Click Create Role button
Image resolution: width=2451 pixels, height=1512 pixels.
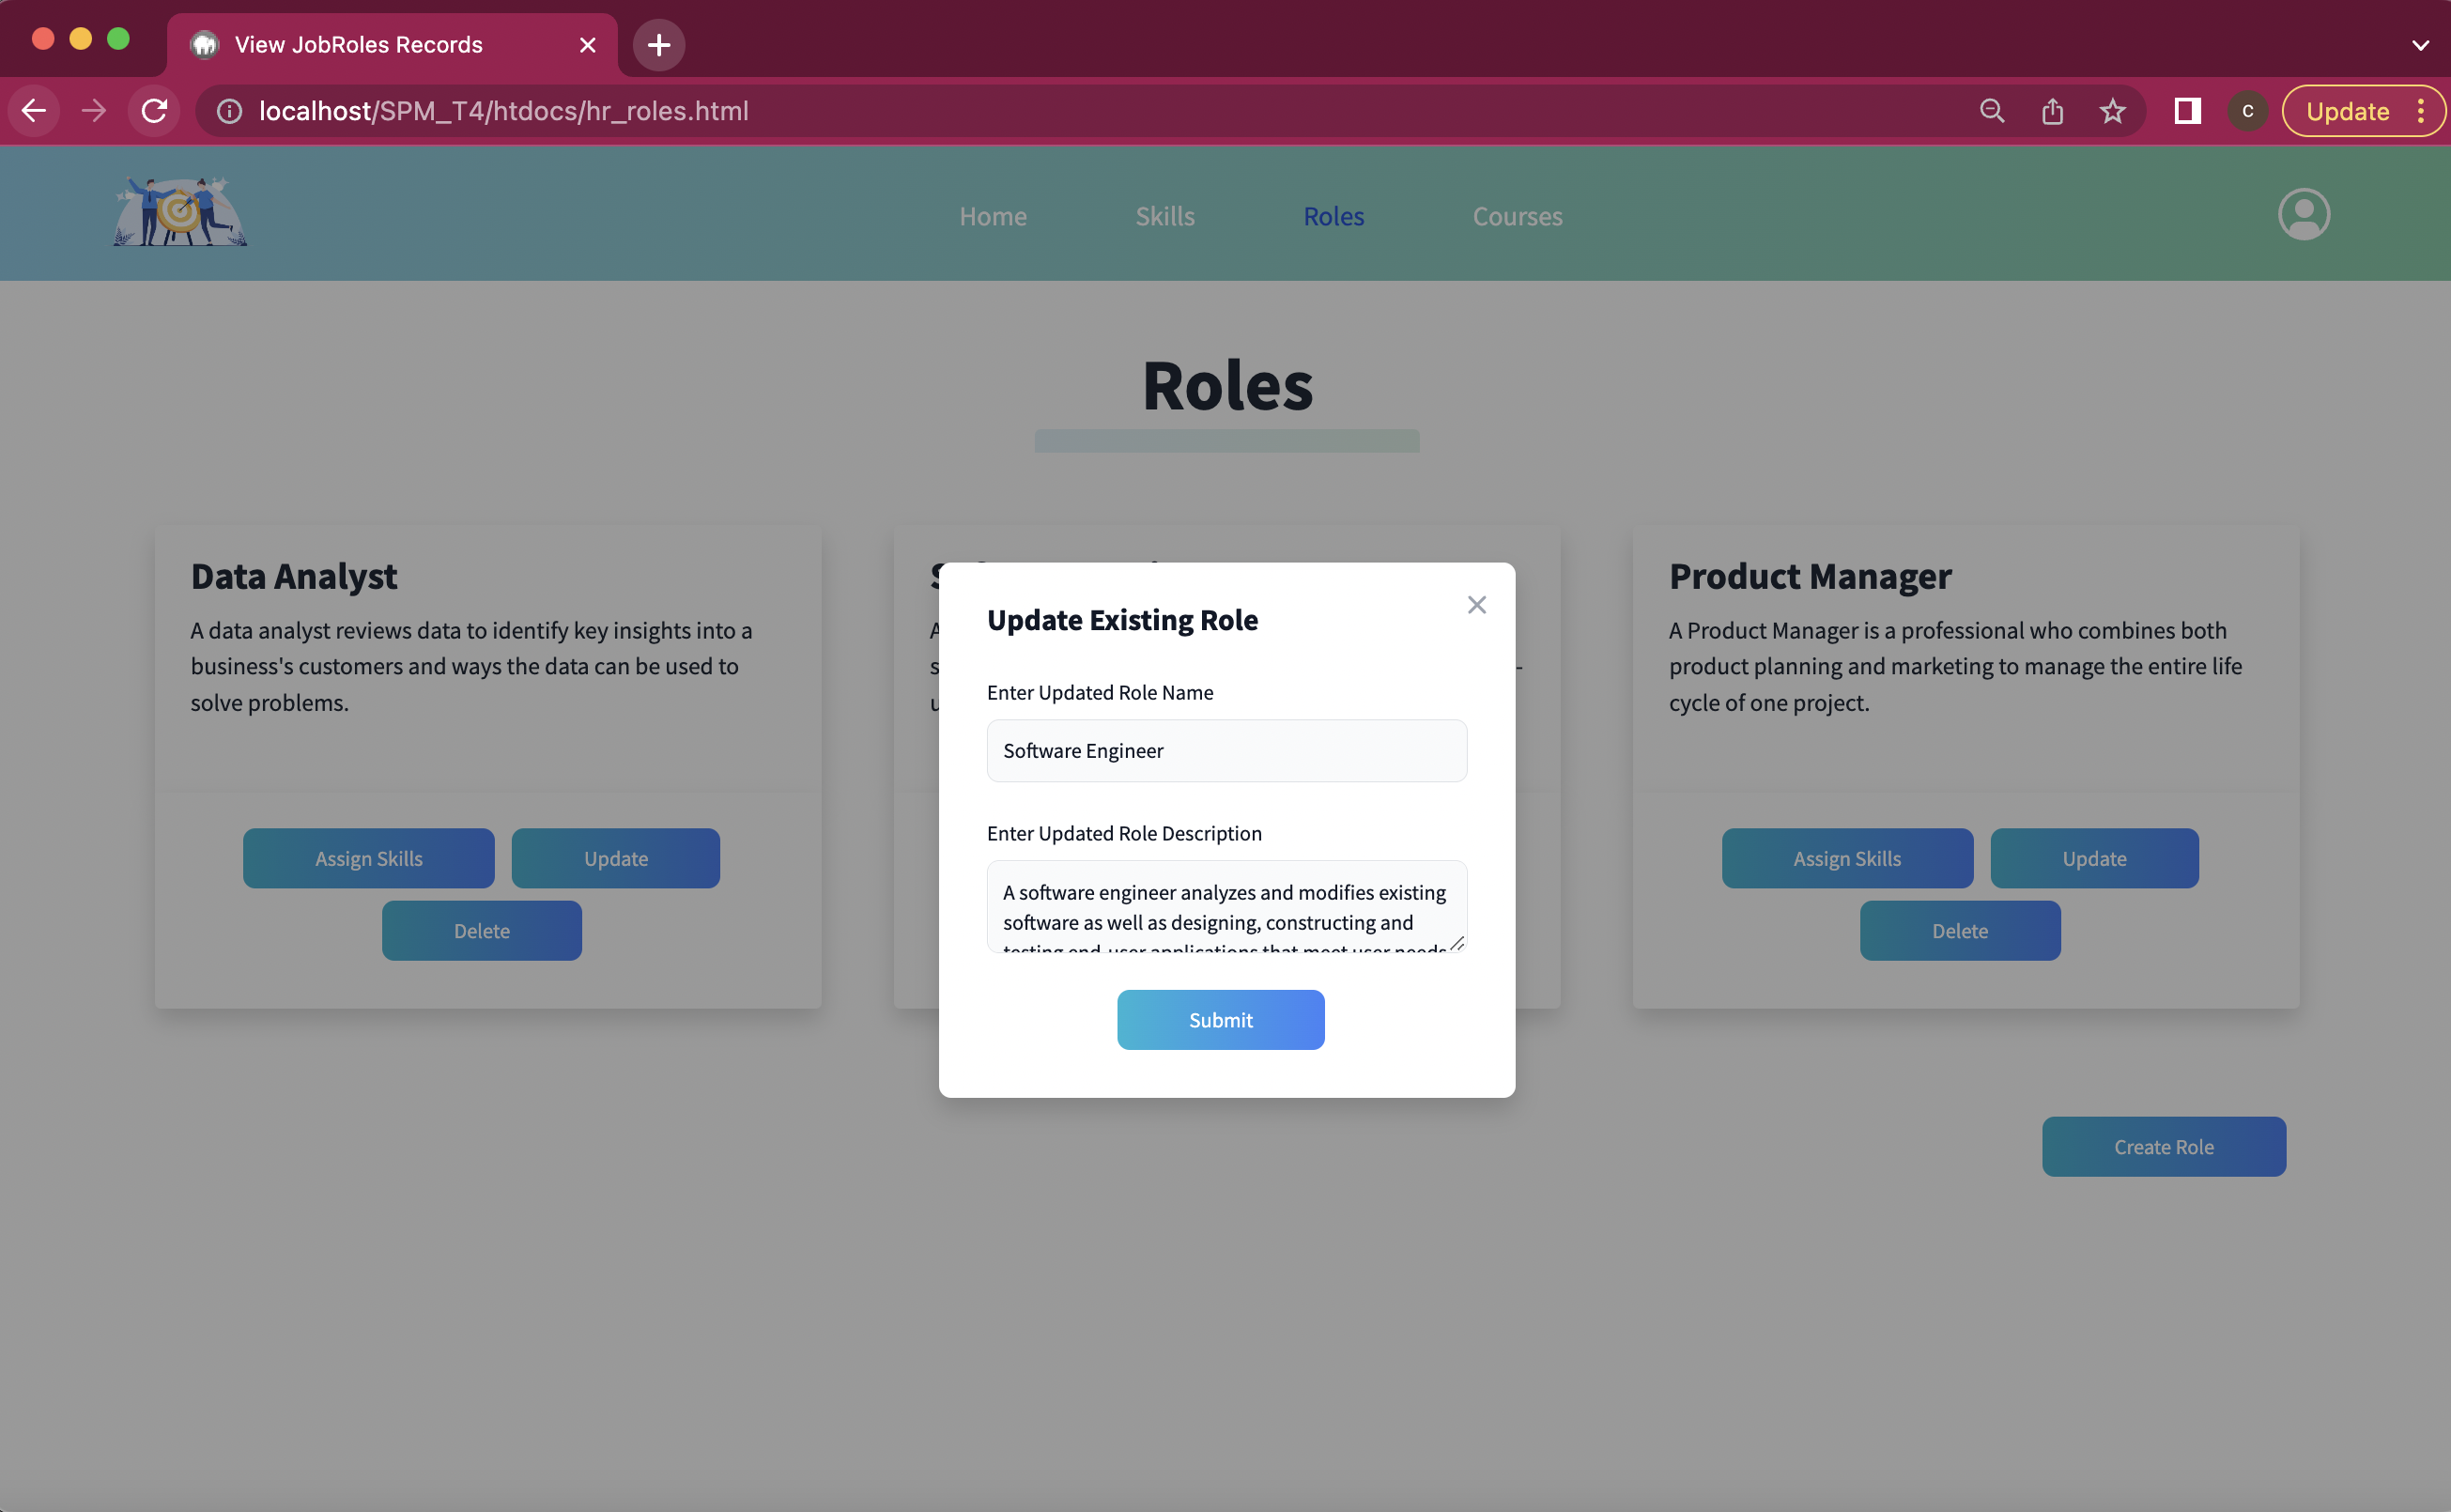(x=2163, y=1146)
